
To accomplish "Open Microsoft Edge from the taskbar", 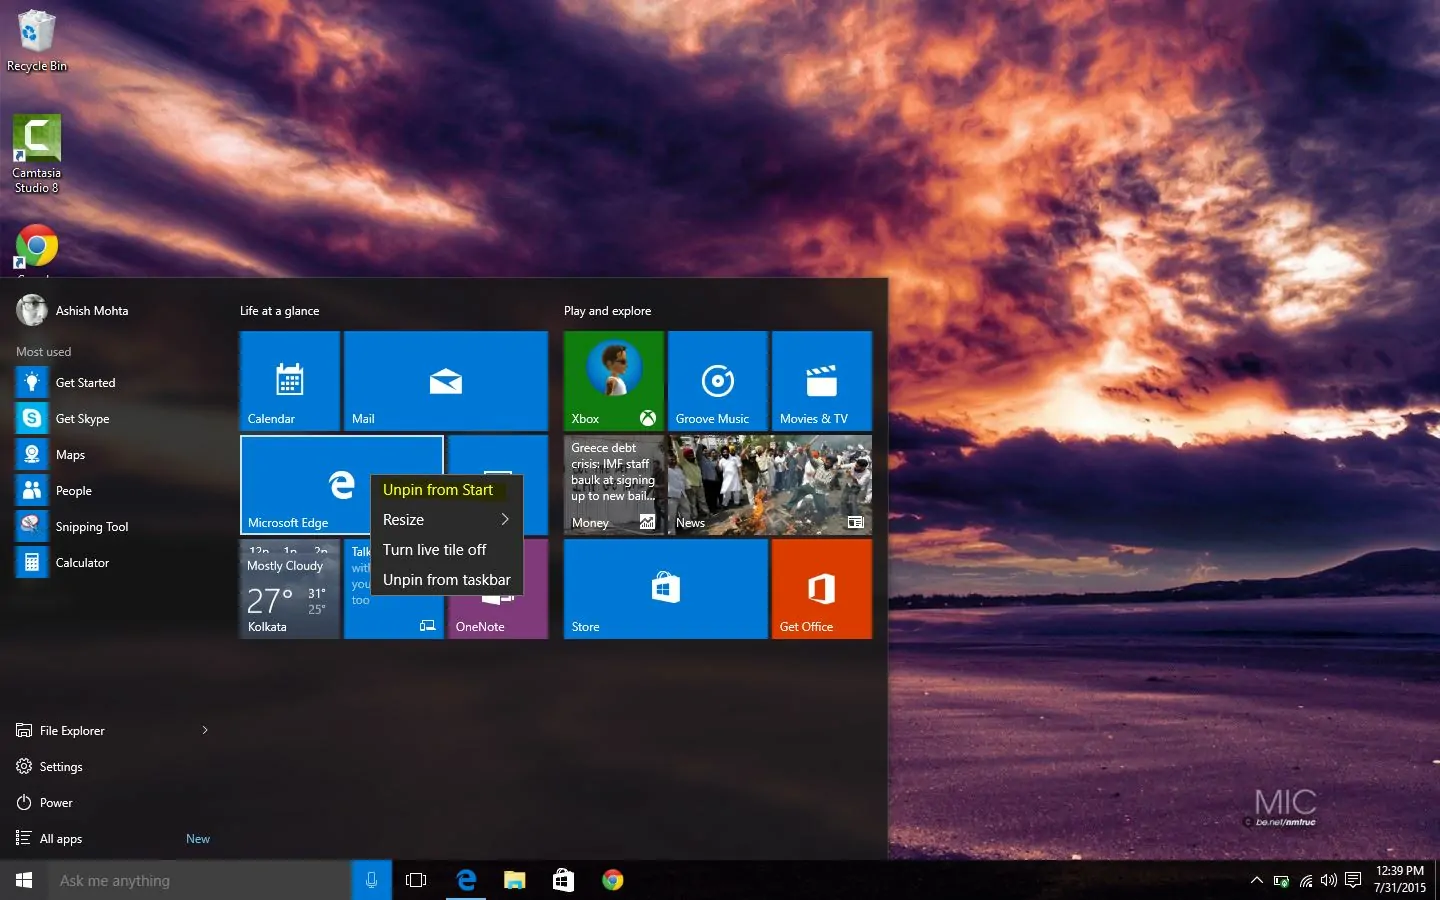I will coord(466,880).
